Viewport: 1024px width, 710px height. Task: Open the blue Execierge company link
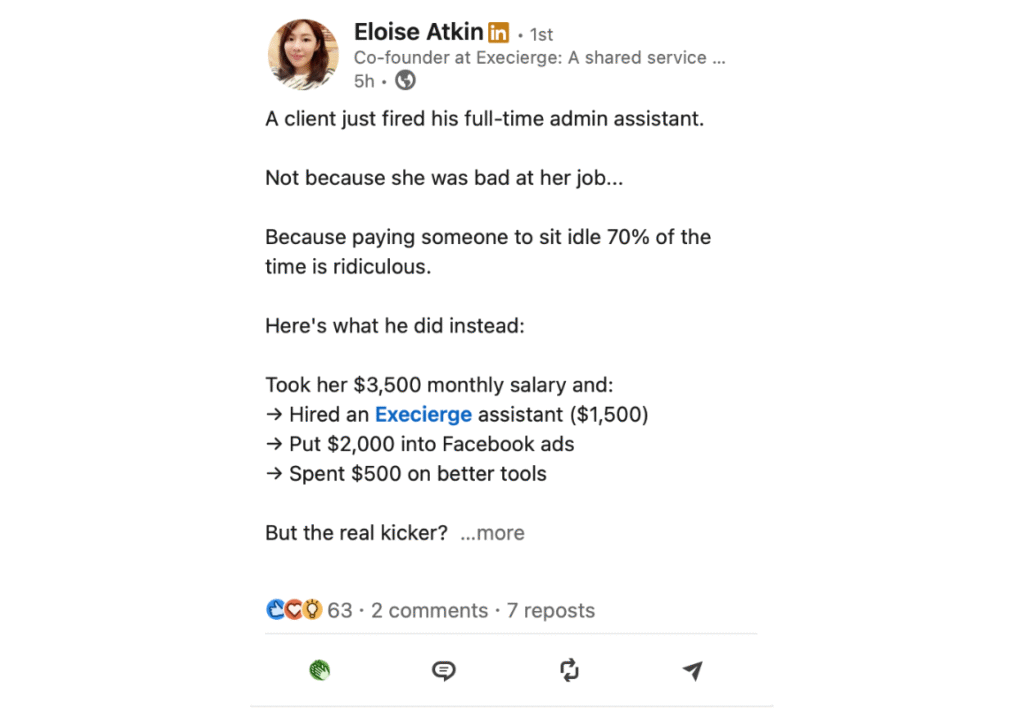(423, 414)
